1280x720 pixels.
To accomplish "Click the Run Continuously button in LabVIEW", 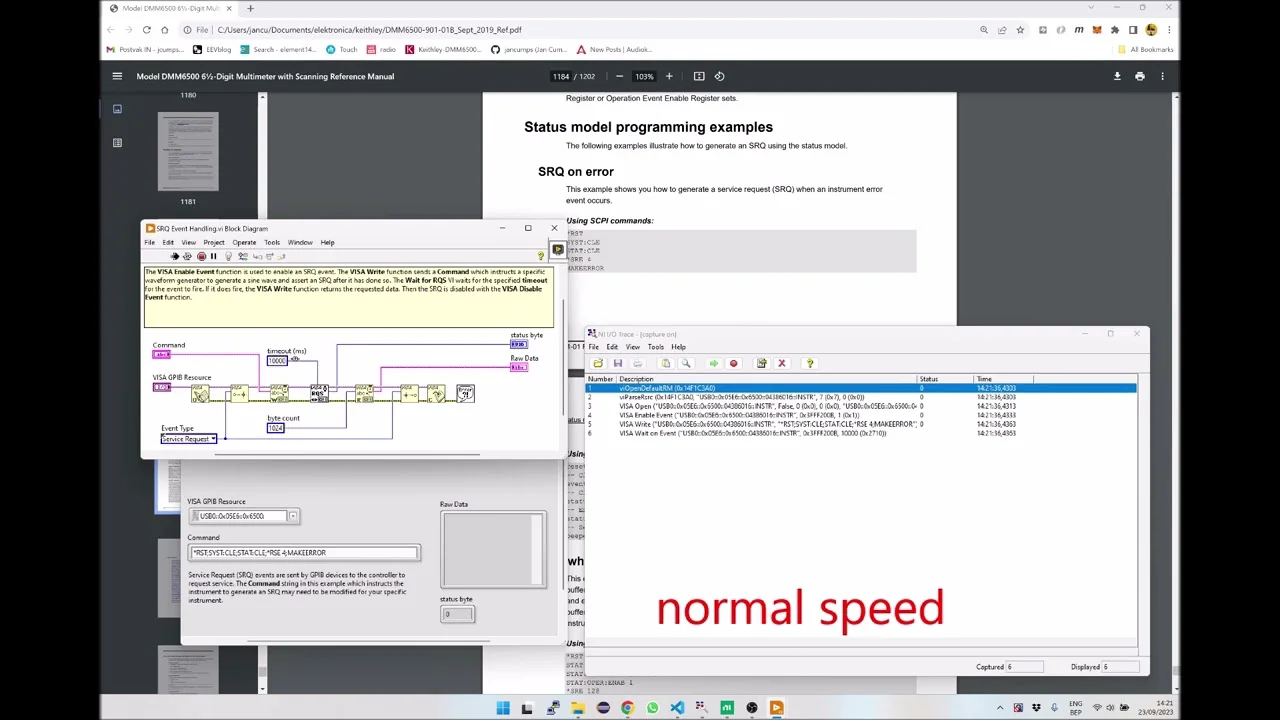I will click(187, 257).
